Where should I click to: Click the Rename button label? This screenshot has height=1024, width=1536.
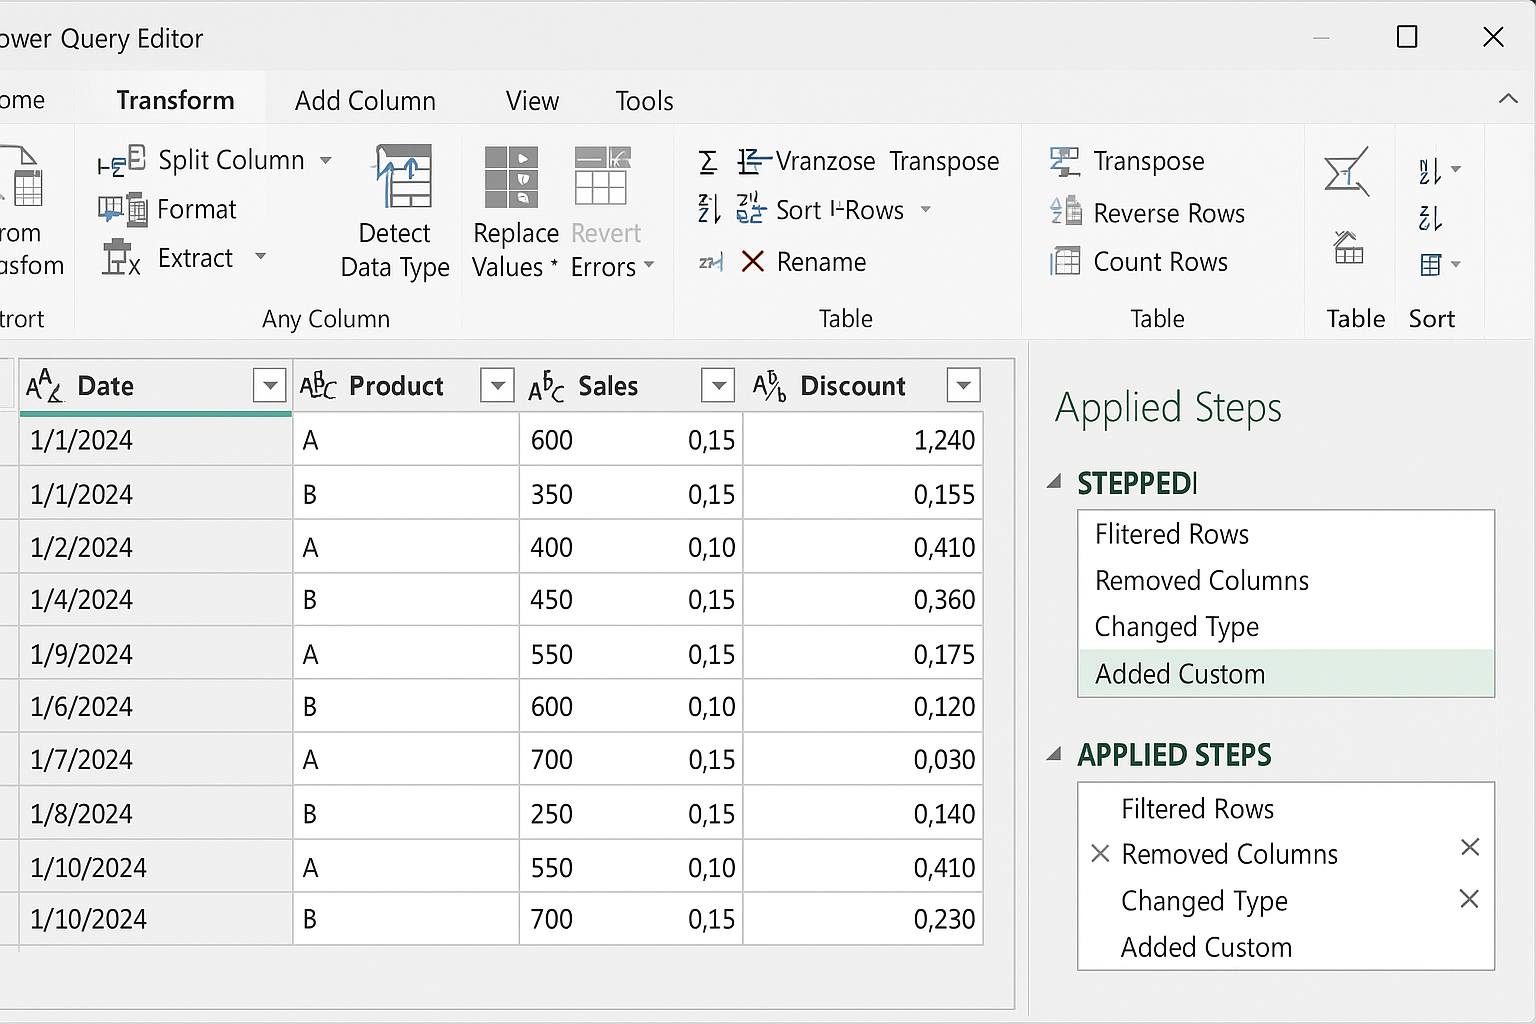click(x=822, y=262)
